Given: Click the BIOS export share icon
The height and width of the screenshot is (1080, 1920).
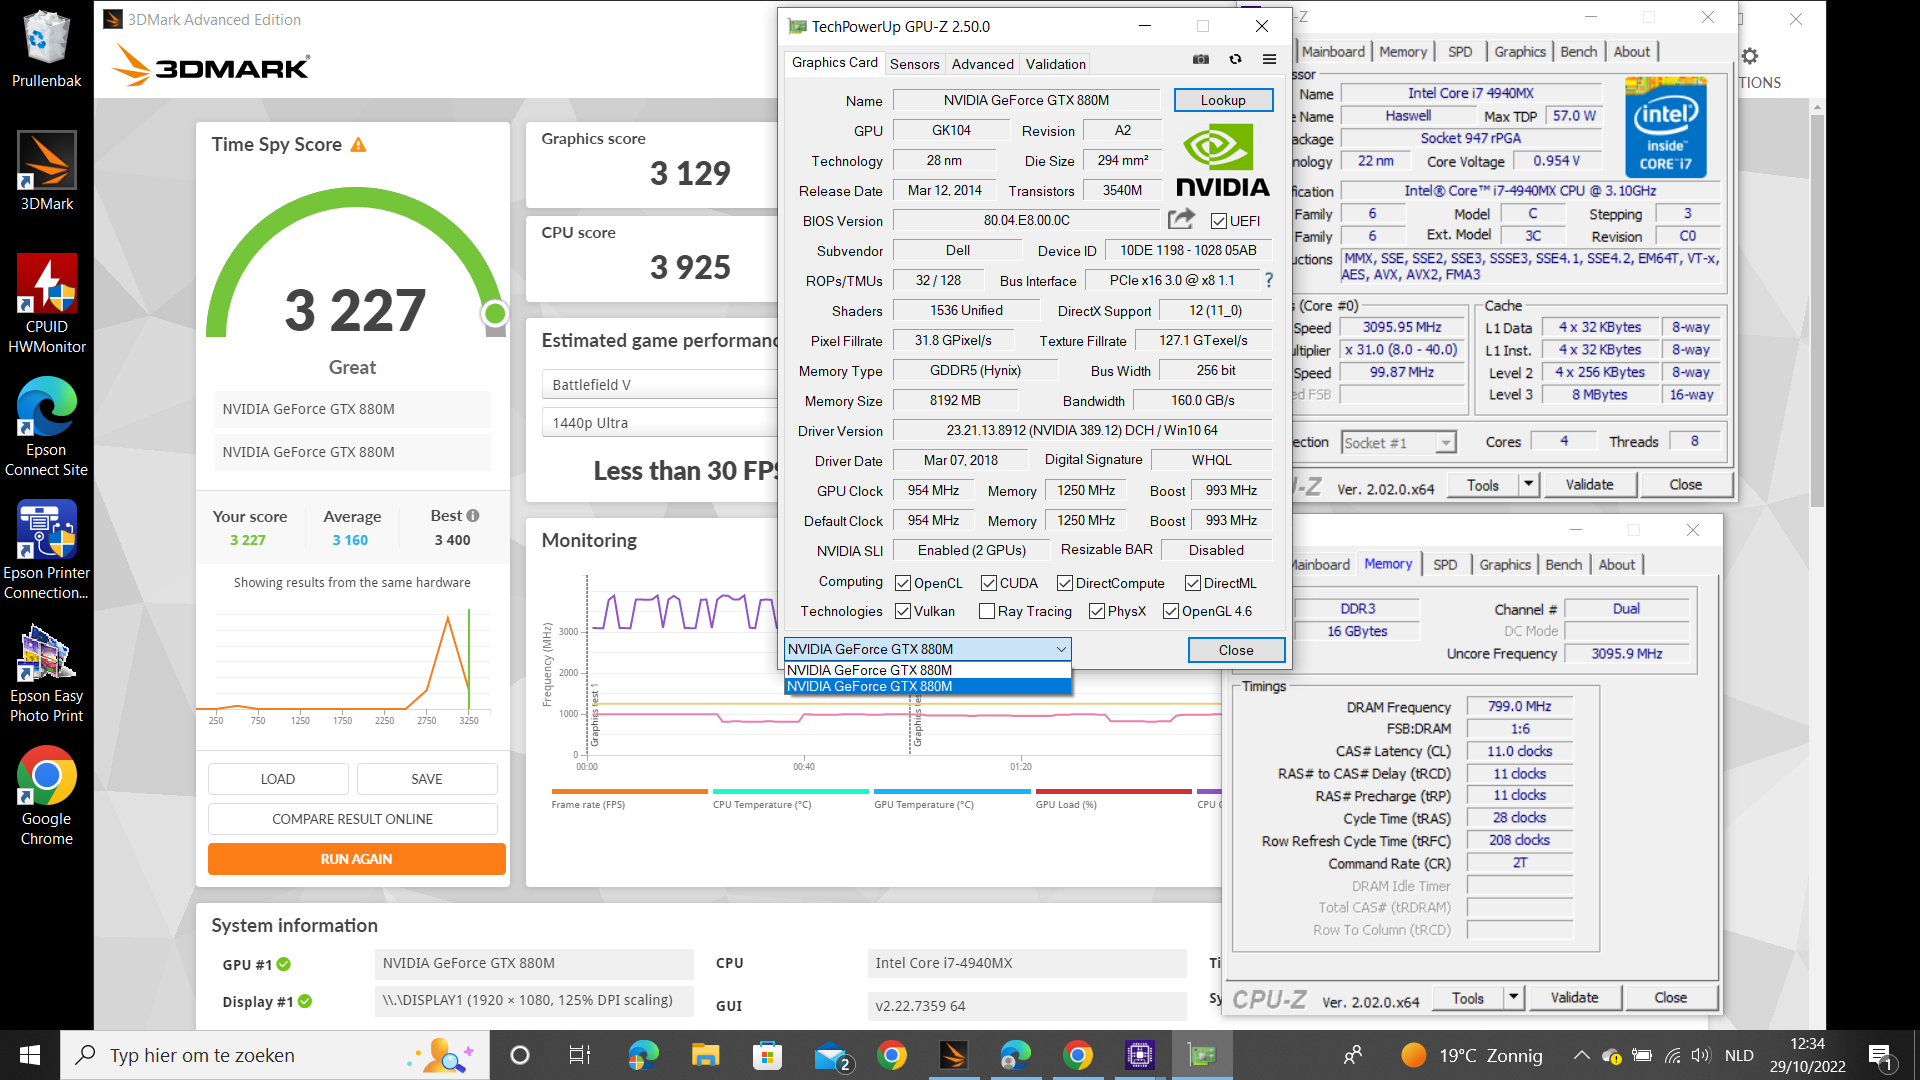Looking at the screenshot, I should 1181,219.
